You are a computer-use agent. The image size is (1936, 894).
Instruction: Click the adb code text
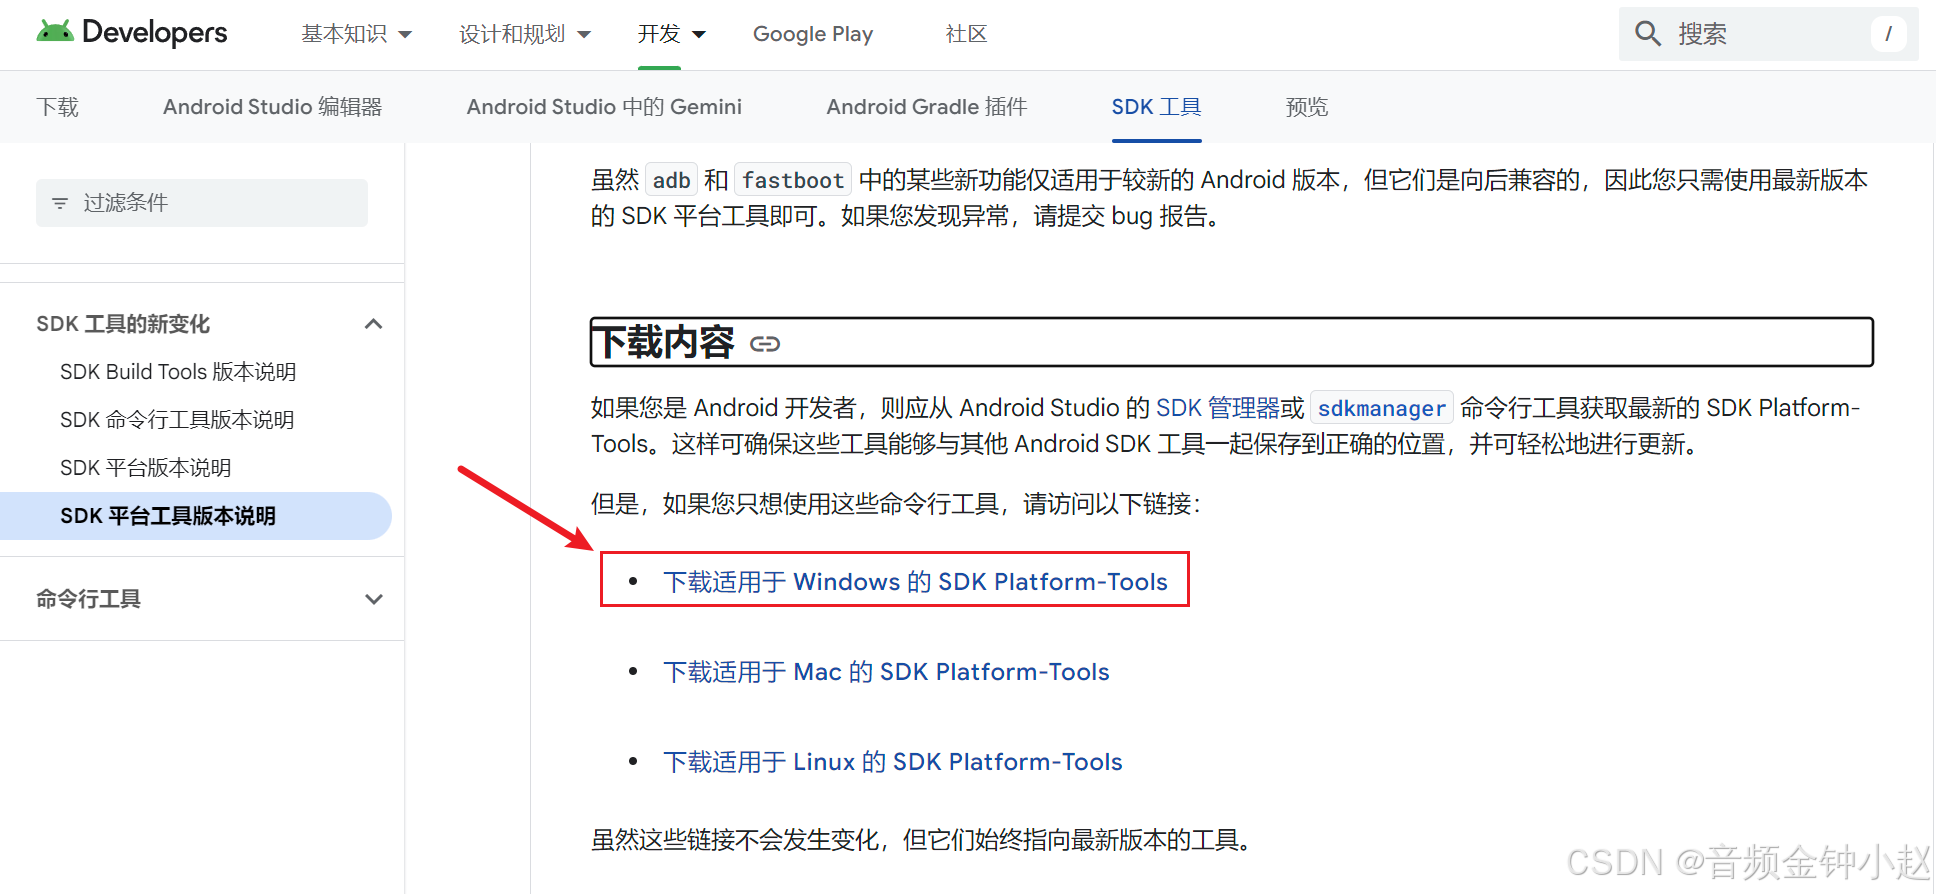pos(672,181)
